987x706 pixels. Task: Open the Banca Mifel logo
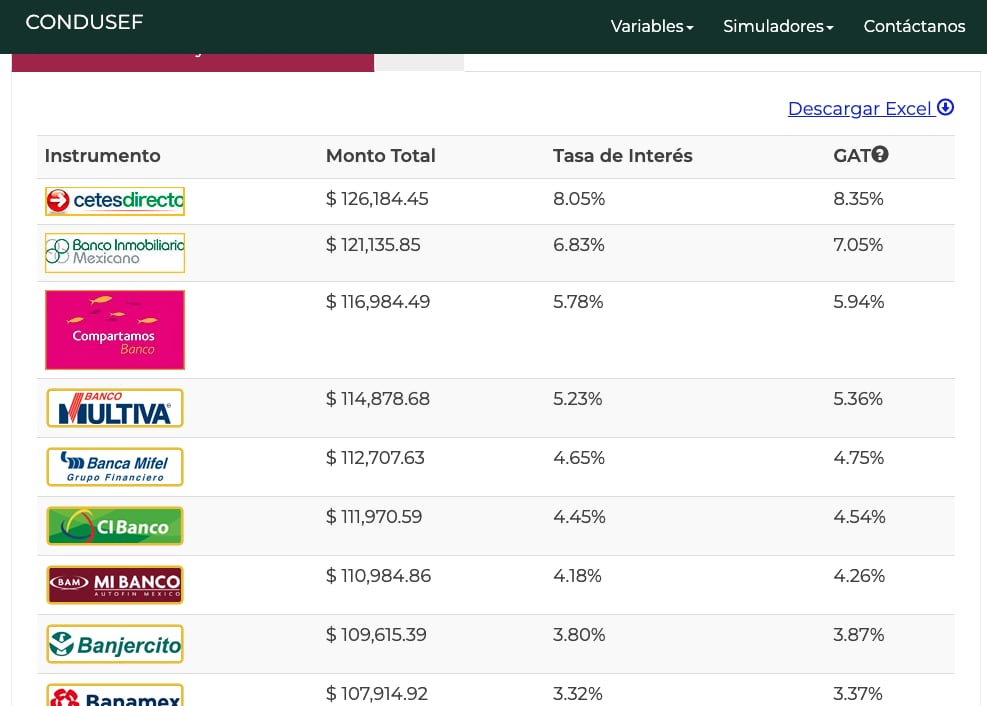click(x=115, y=467)
